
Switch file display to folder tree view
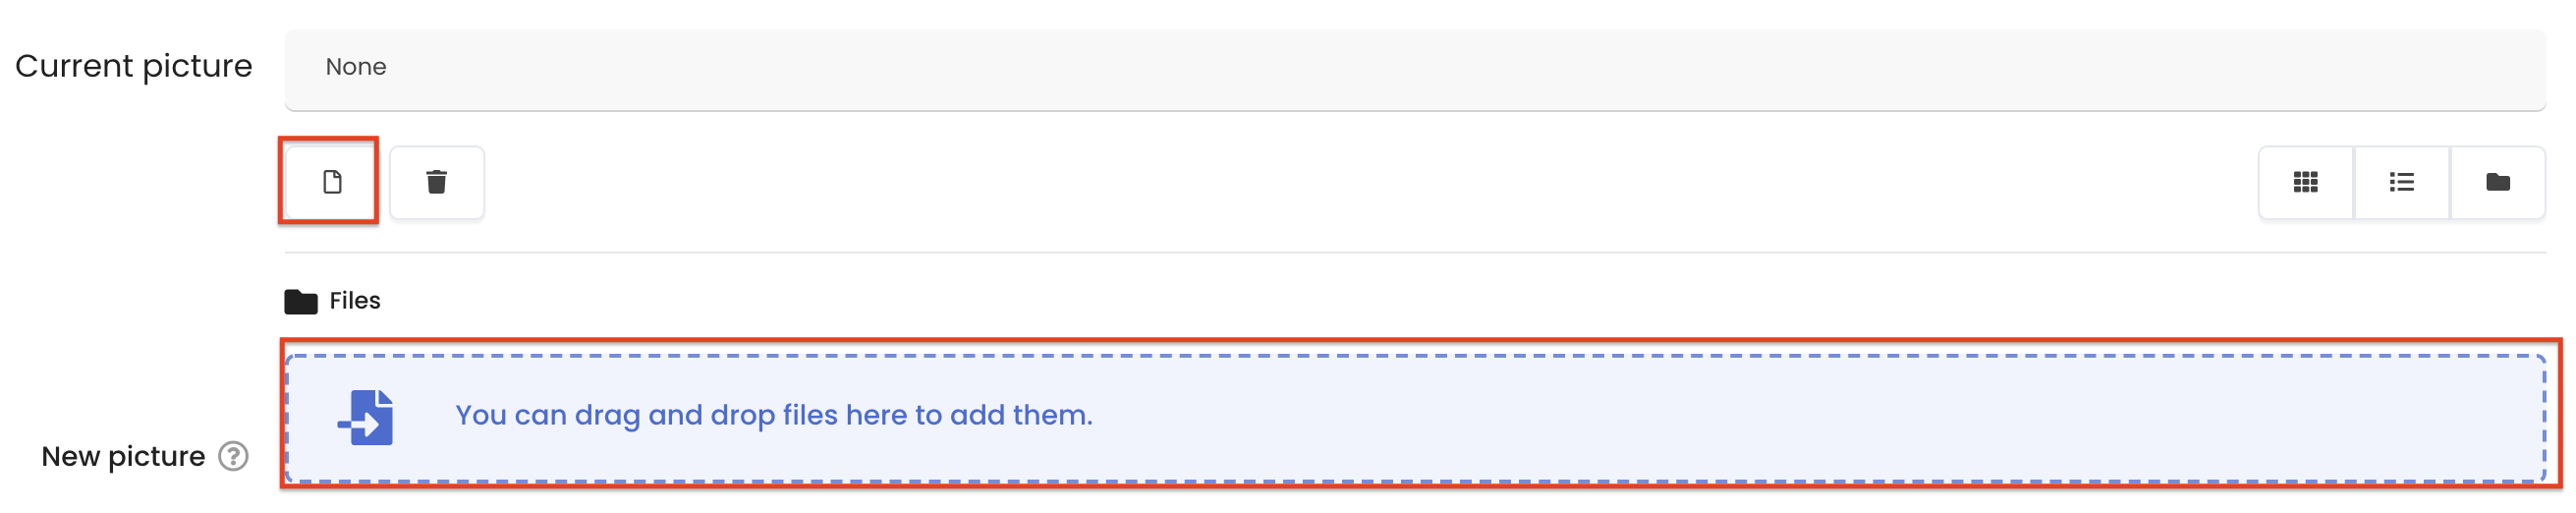click(2497, 182)
